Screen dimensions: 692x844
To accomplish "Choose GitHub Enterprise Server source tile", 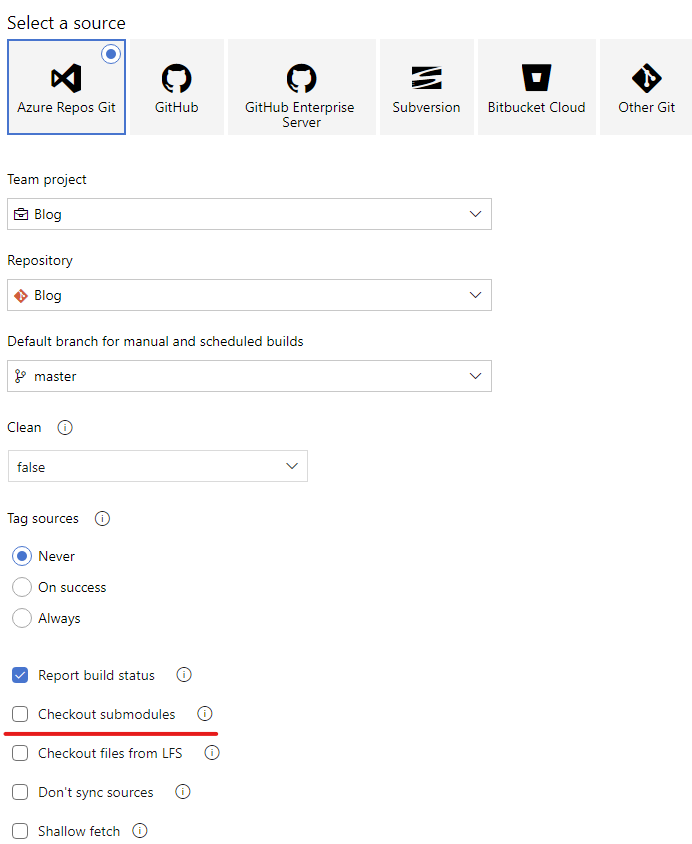I will pos(301,87).
